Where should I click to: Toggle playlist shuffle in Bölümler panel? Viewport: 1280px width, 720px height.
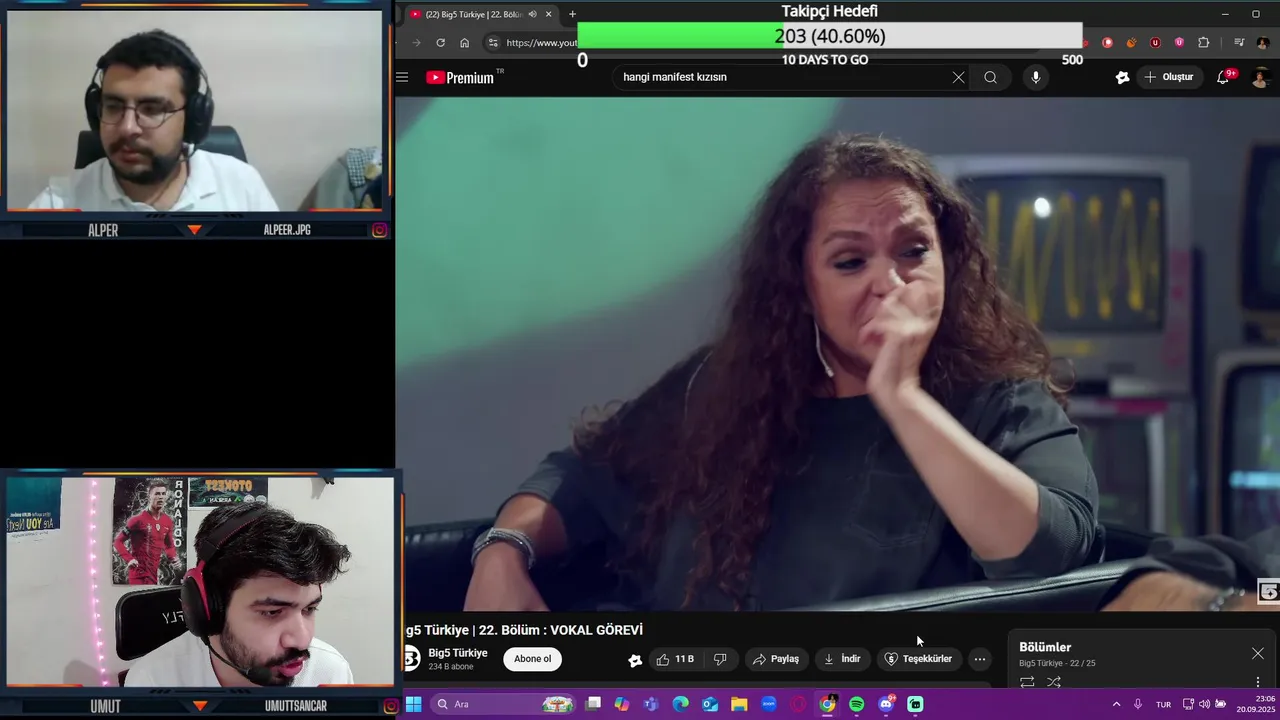click(x=1053, y=682)
